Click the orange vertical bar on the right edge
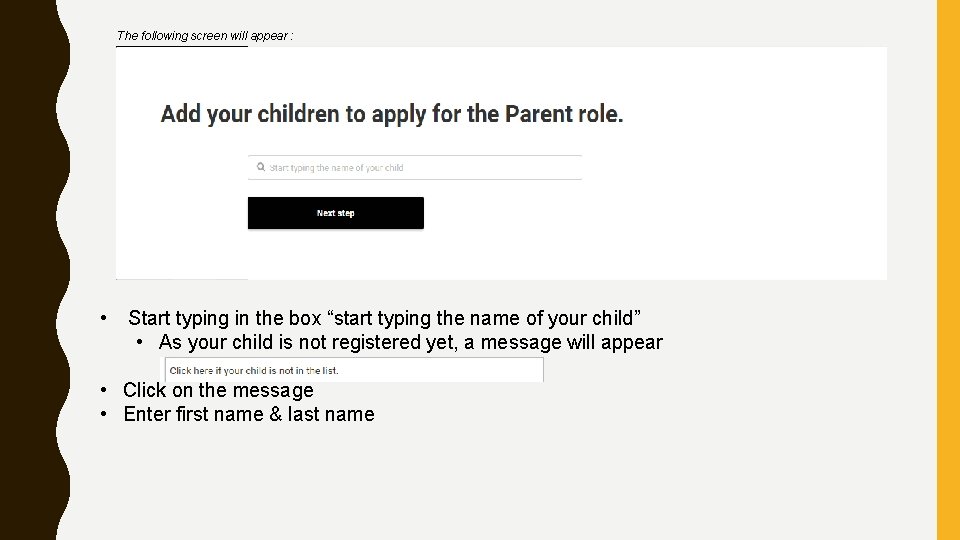The image size is (960, 540). click(x=948, y=270)
